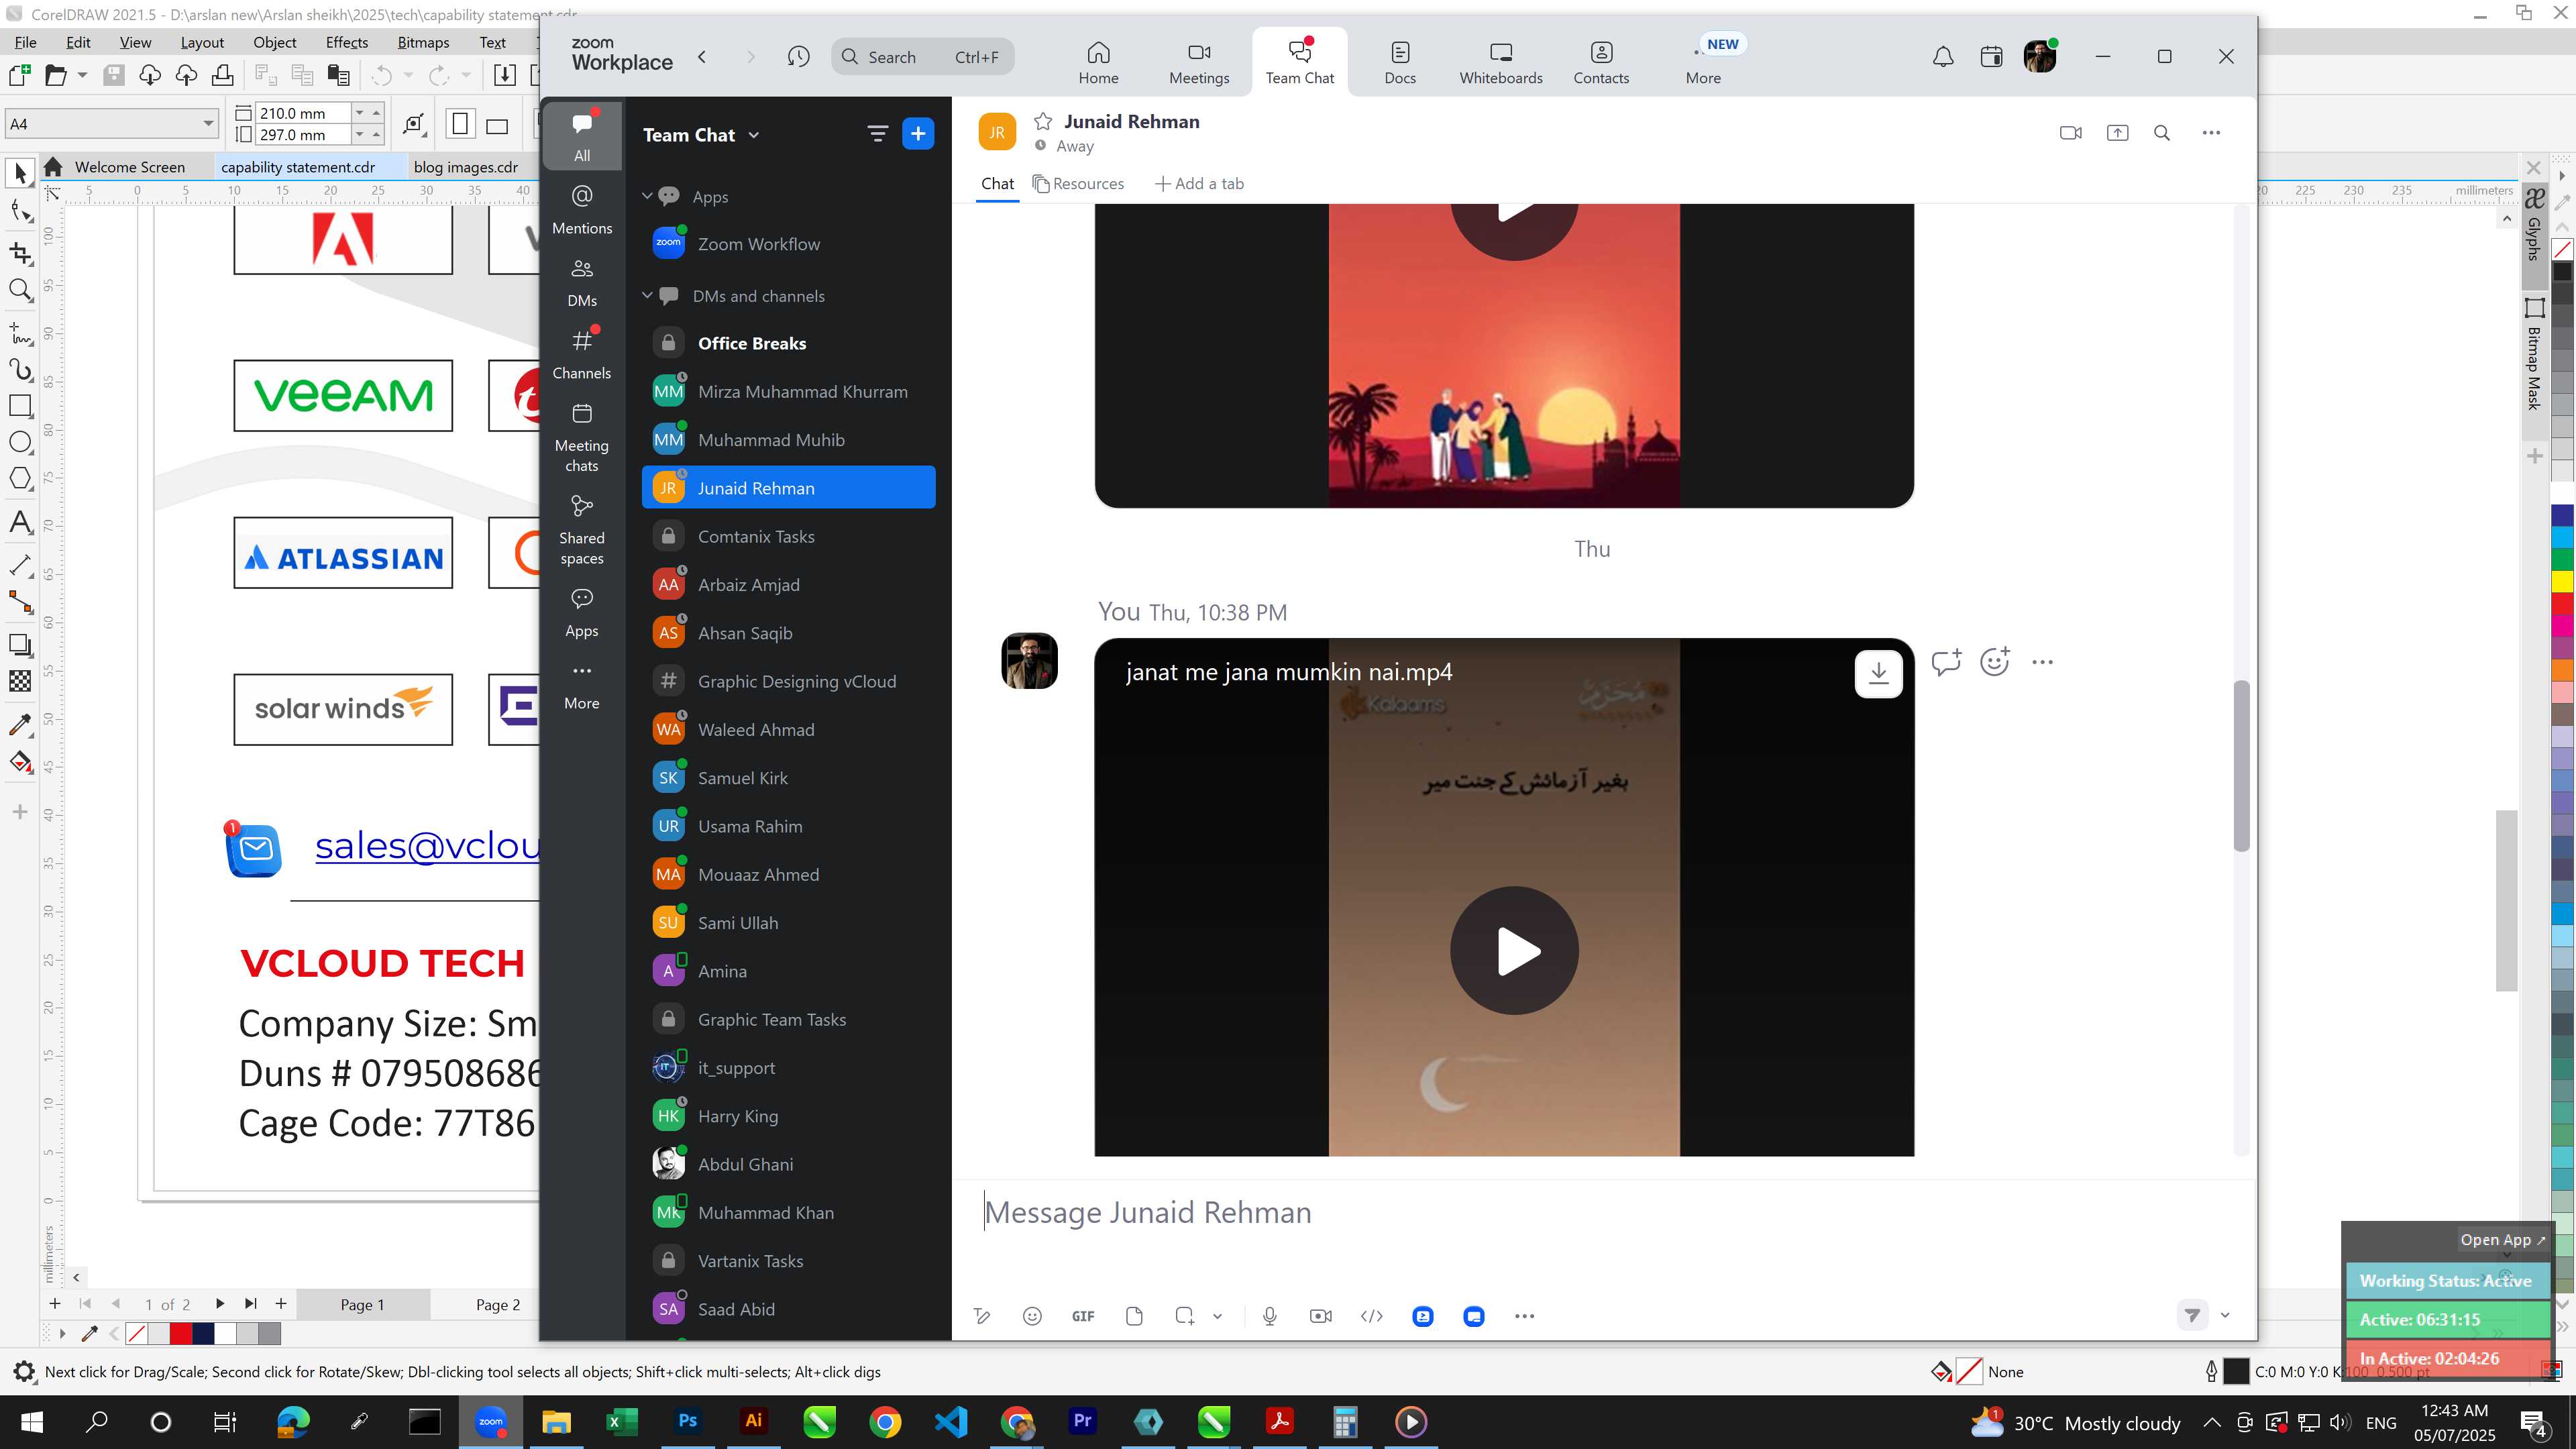Record a video message

(1321, 1316)
